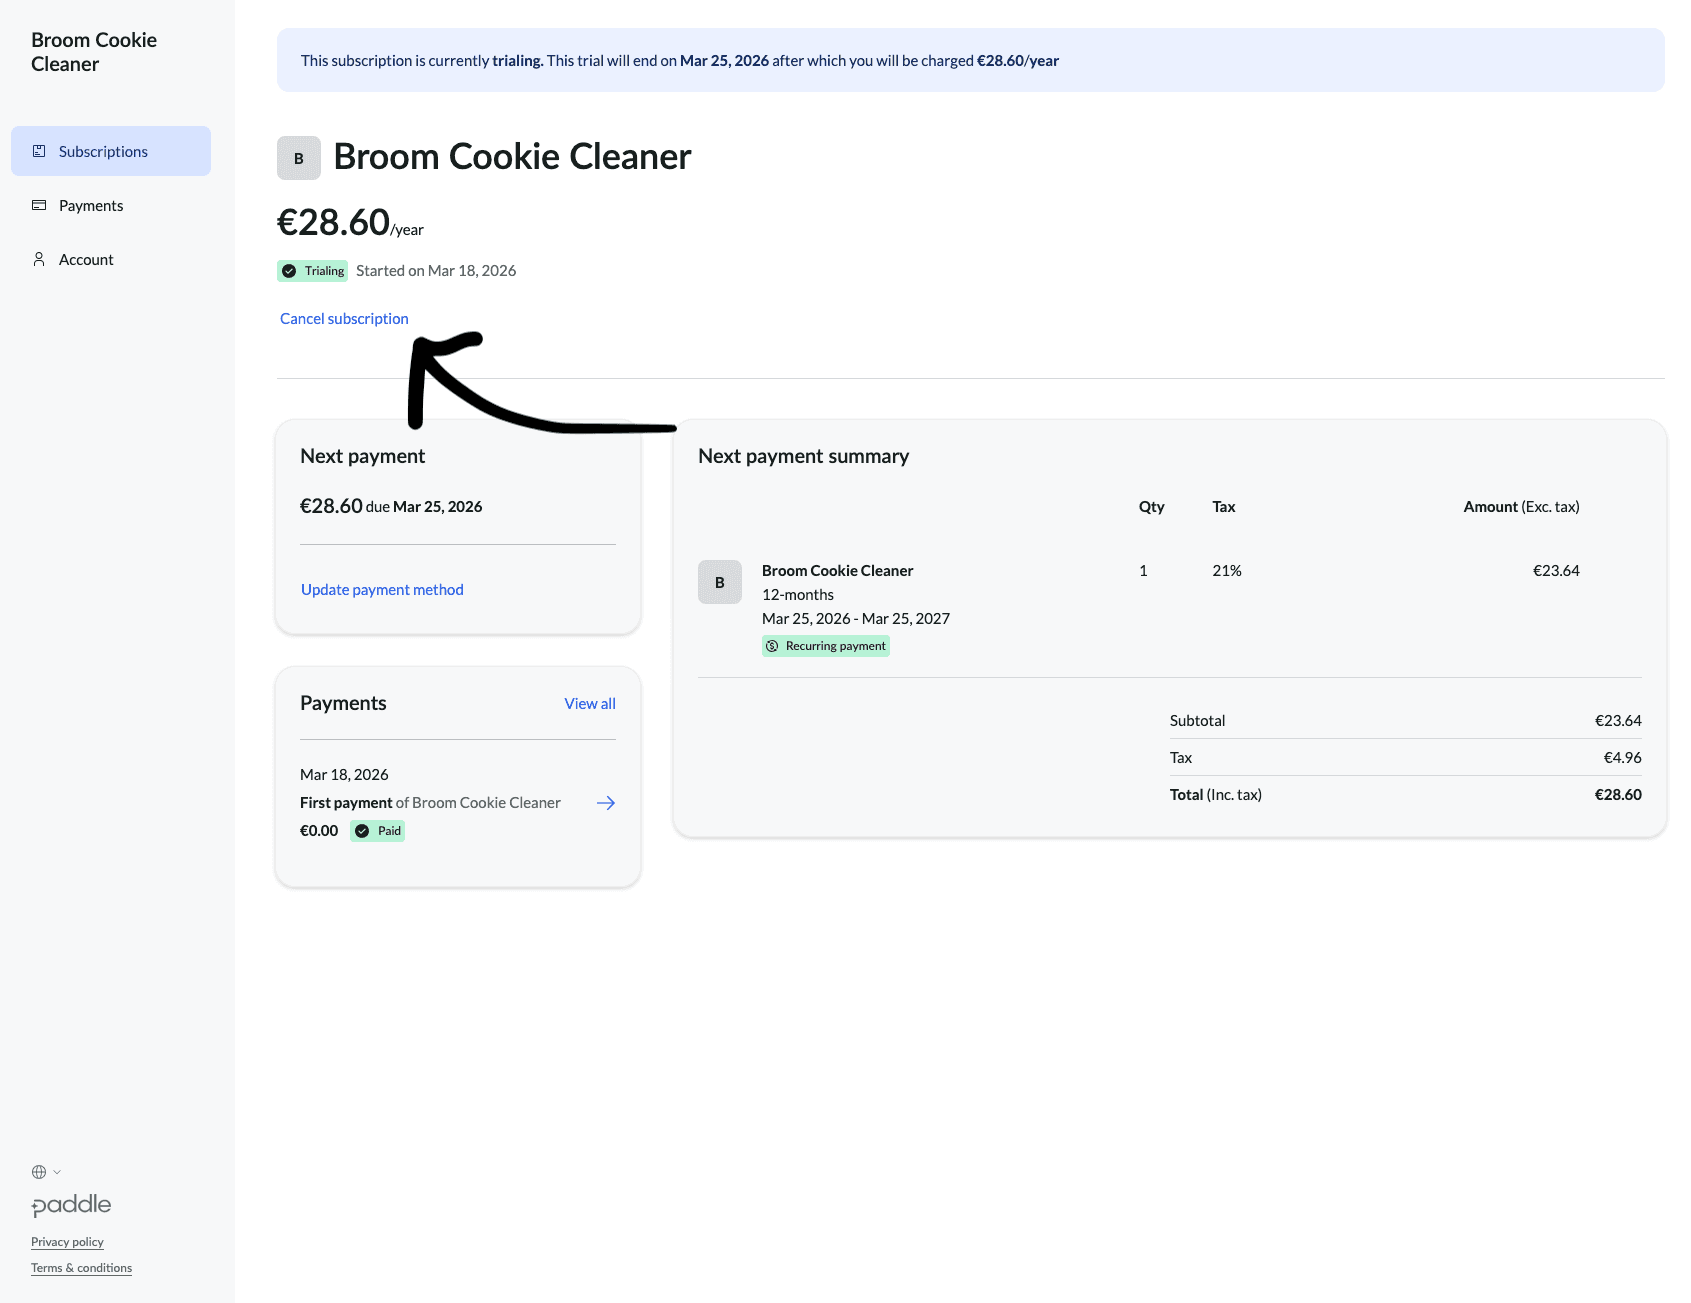Image resolution: width=1691 pixels, height=1303 pixels.
Task: Open the Account menu item
Action: point(86,260)
